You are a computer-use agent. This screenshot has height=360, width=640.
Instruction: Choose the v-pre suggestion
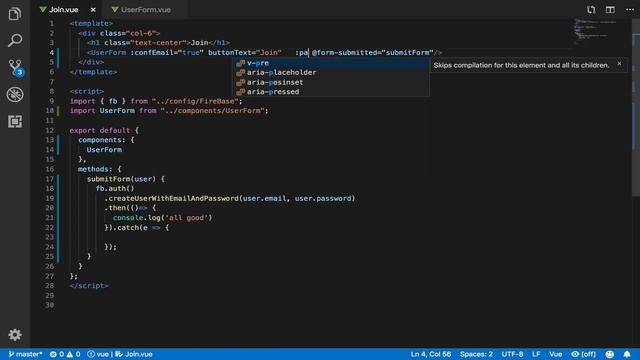(x=331, y=63)
